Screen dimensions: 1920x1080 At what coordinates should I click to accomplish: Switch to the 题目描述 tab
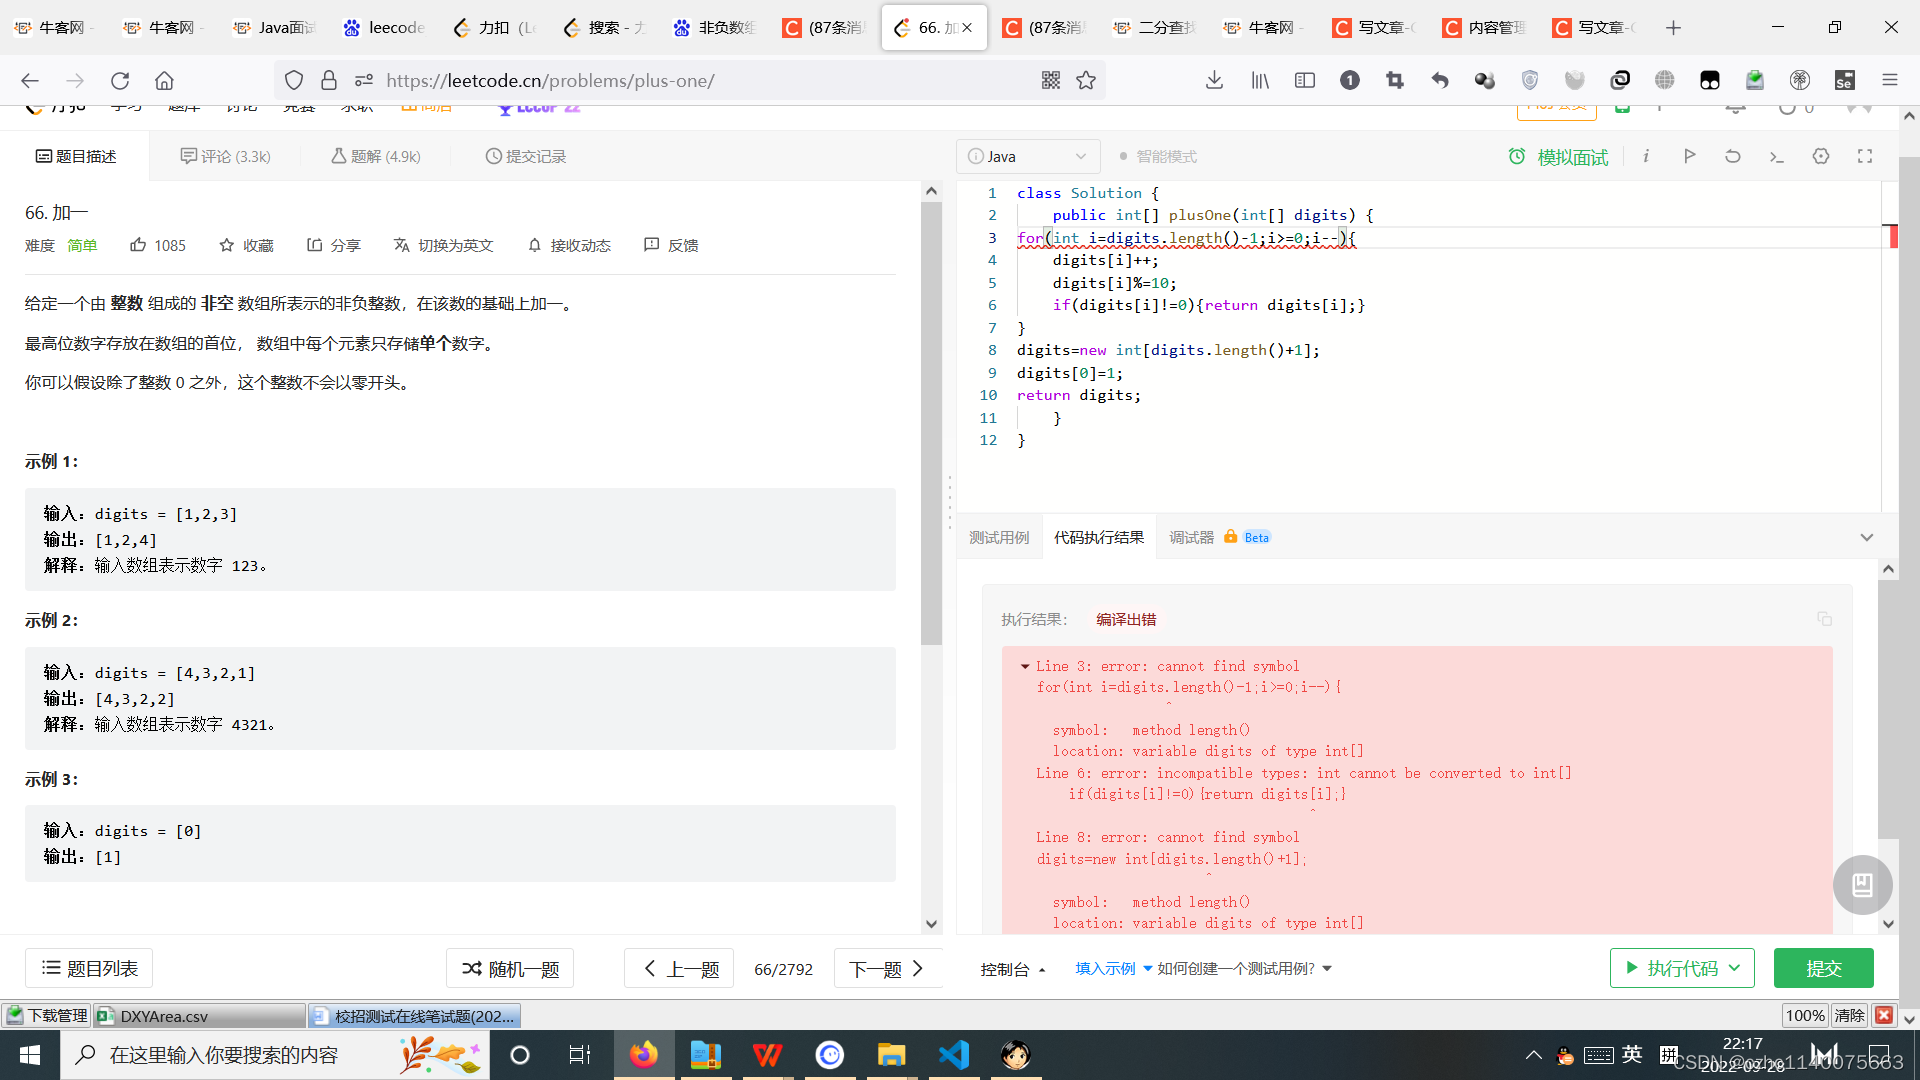click(x=76, y=157)
